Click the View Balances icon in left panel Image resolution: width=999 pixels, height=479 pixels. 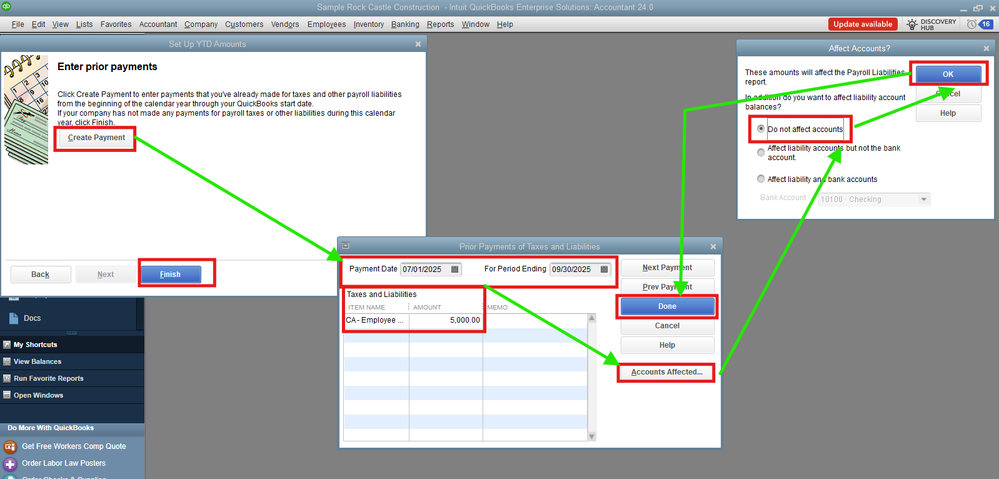coord(6,361)
